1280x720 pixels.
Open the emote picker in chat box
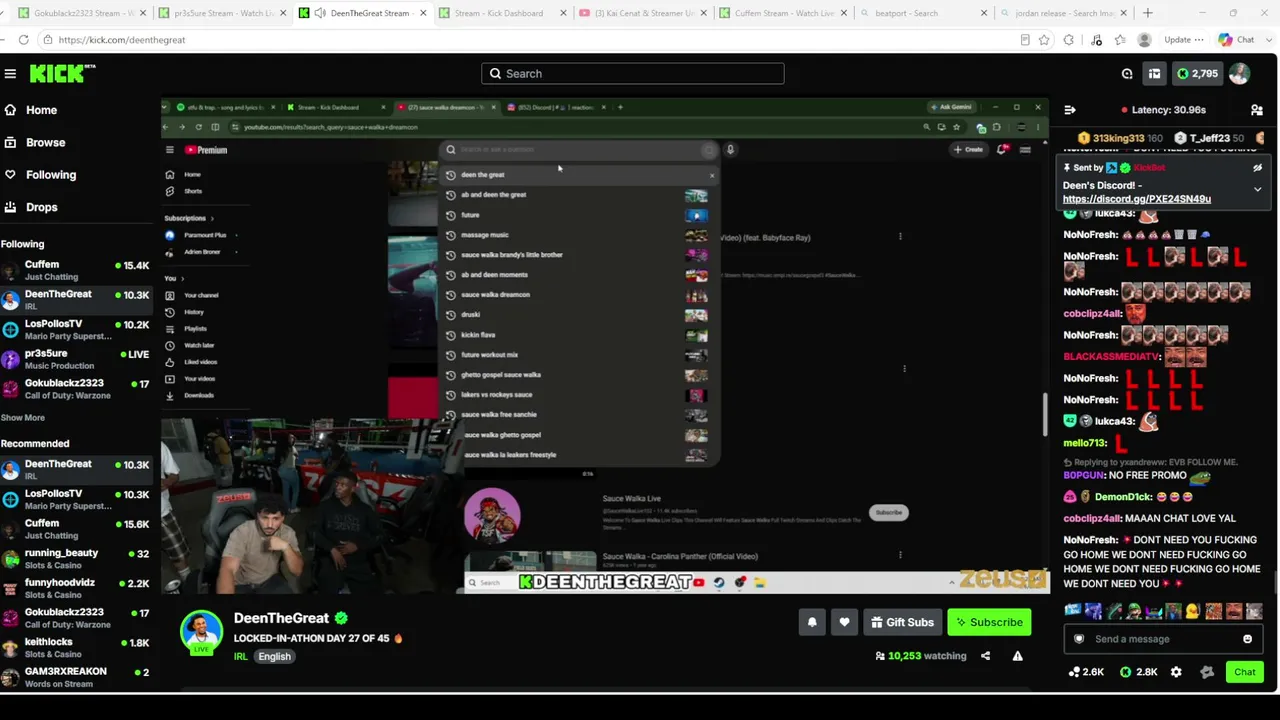pos(1247,639)
